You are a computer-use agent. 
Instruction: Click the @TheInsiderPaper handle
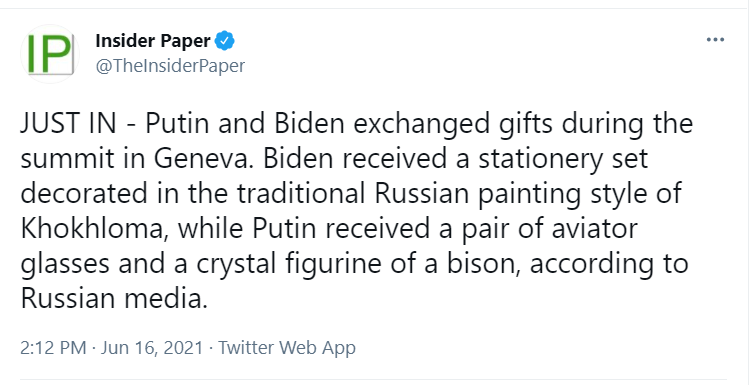click(170, 66)
